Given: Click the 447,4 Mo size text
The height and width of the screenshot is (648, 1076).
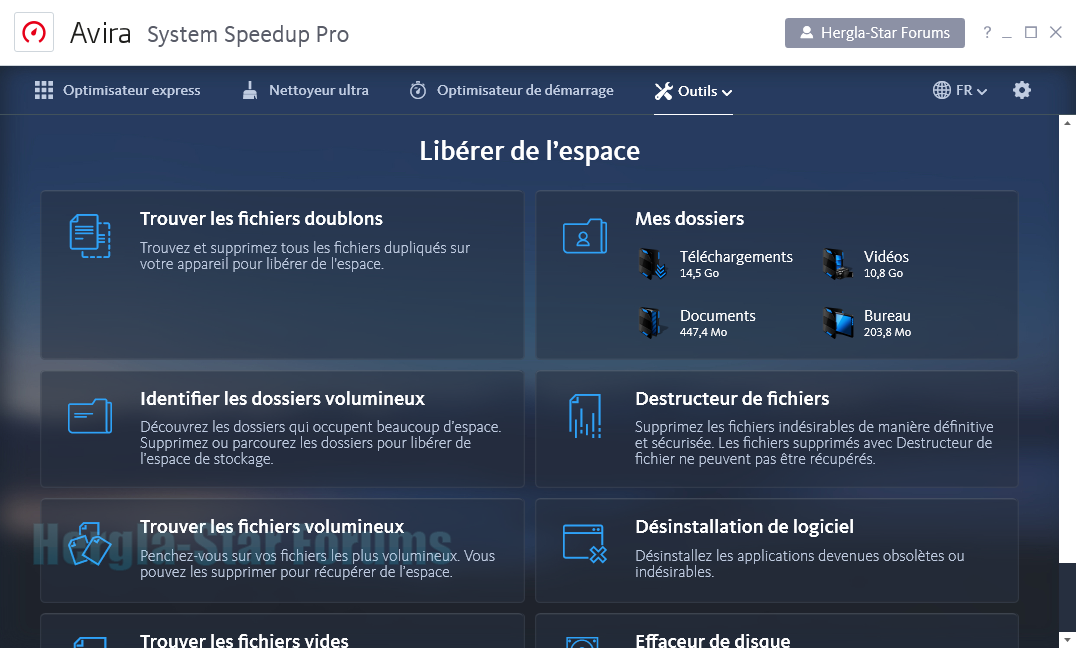Looking at the screenshot, I should pyautogui.click(x=703, y=332).
